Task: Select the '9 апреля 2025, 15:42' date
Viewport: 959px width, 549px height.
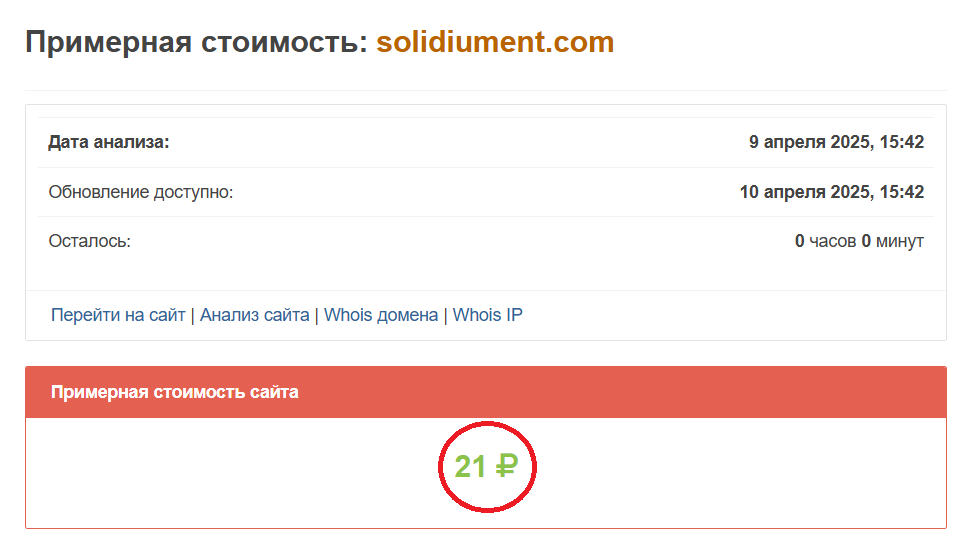Action: tap(836, 142)
